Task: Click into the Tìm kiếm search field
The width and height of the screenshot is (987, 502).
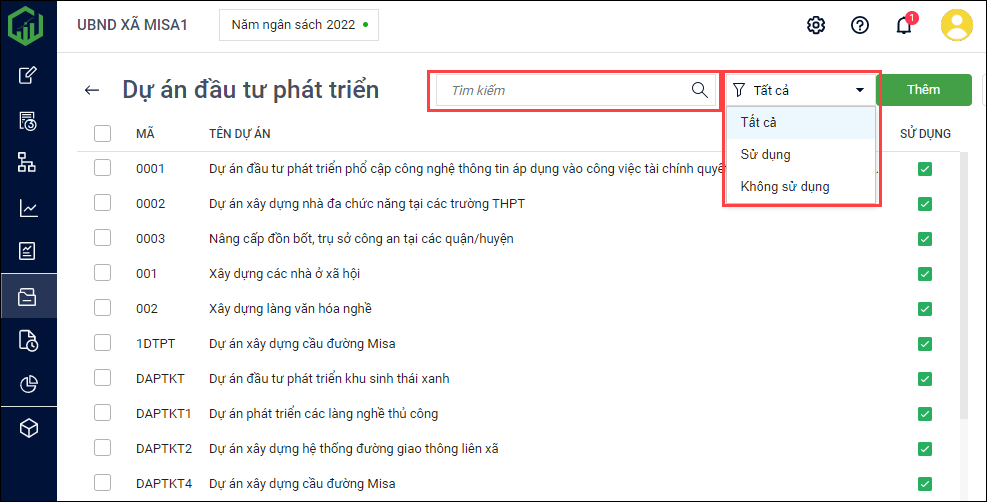Action: [x=565, y=90]
